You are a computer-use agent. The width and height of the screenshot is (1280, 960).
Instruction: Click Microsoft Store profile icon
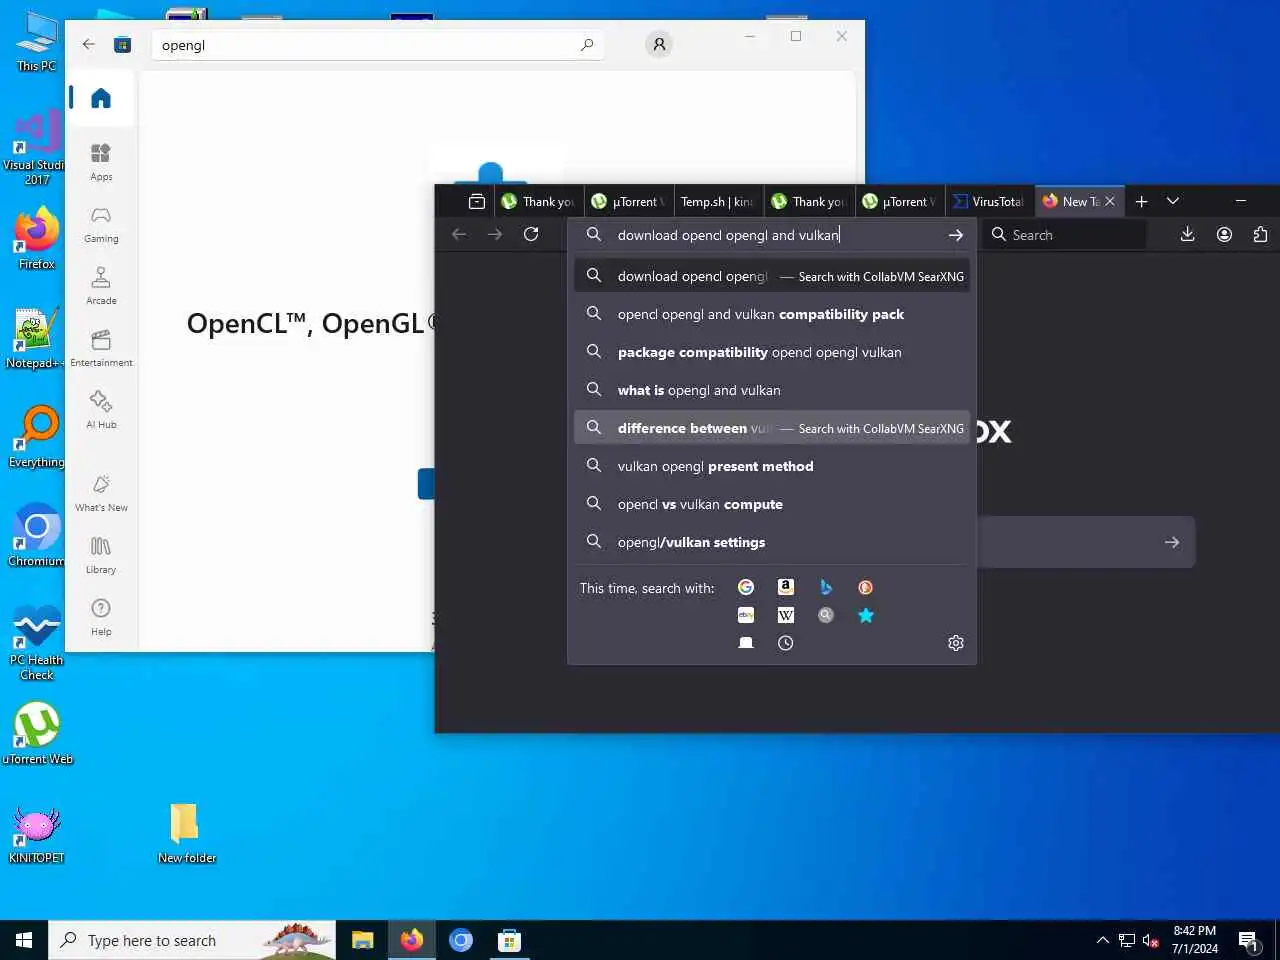(x=659, y=44)
